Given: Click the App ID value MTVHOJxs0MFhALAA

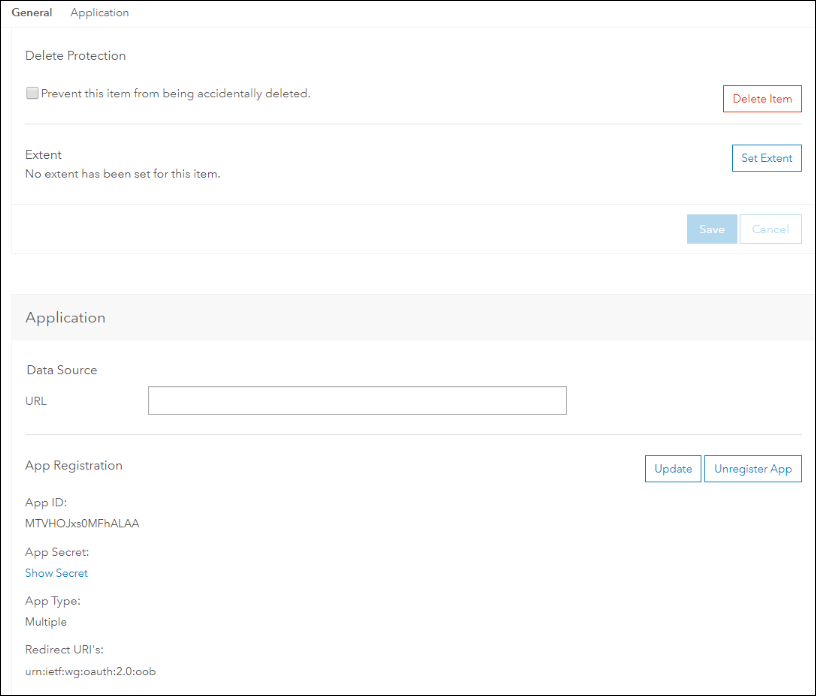Looking at the screenshot, I should [82, 523].
